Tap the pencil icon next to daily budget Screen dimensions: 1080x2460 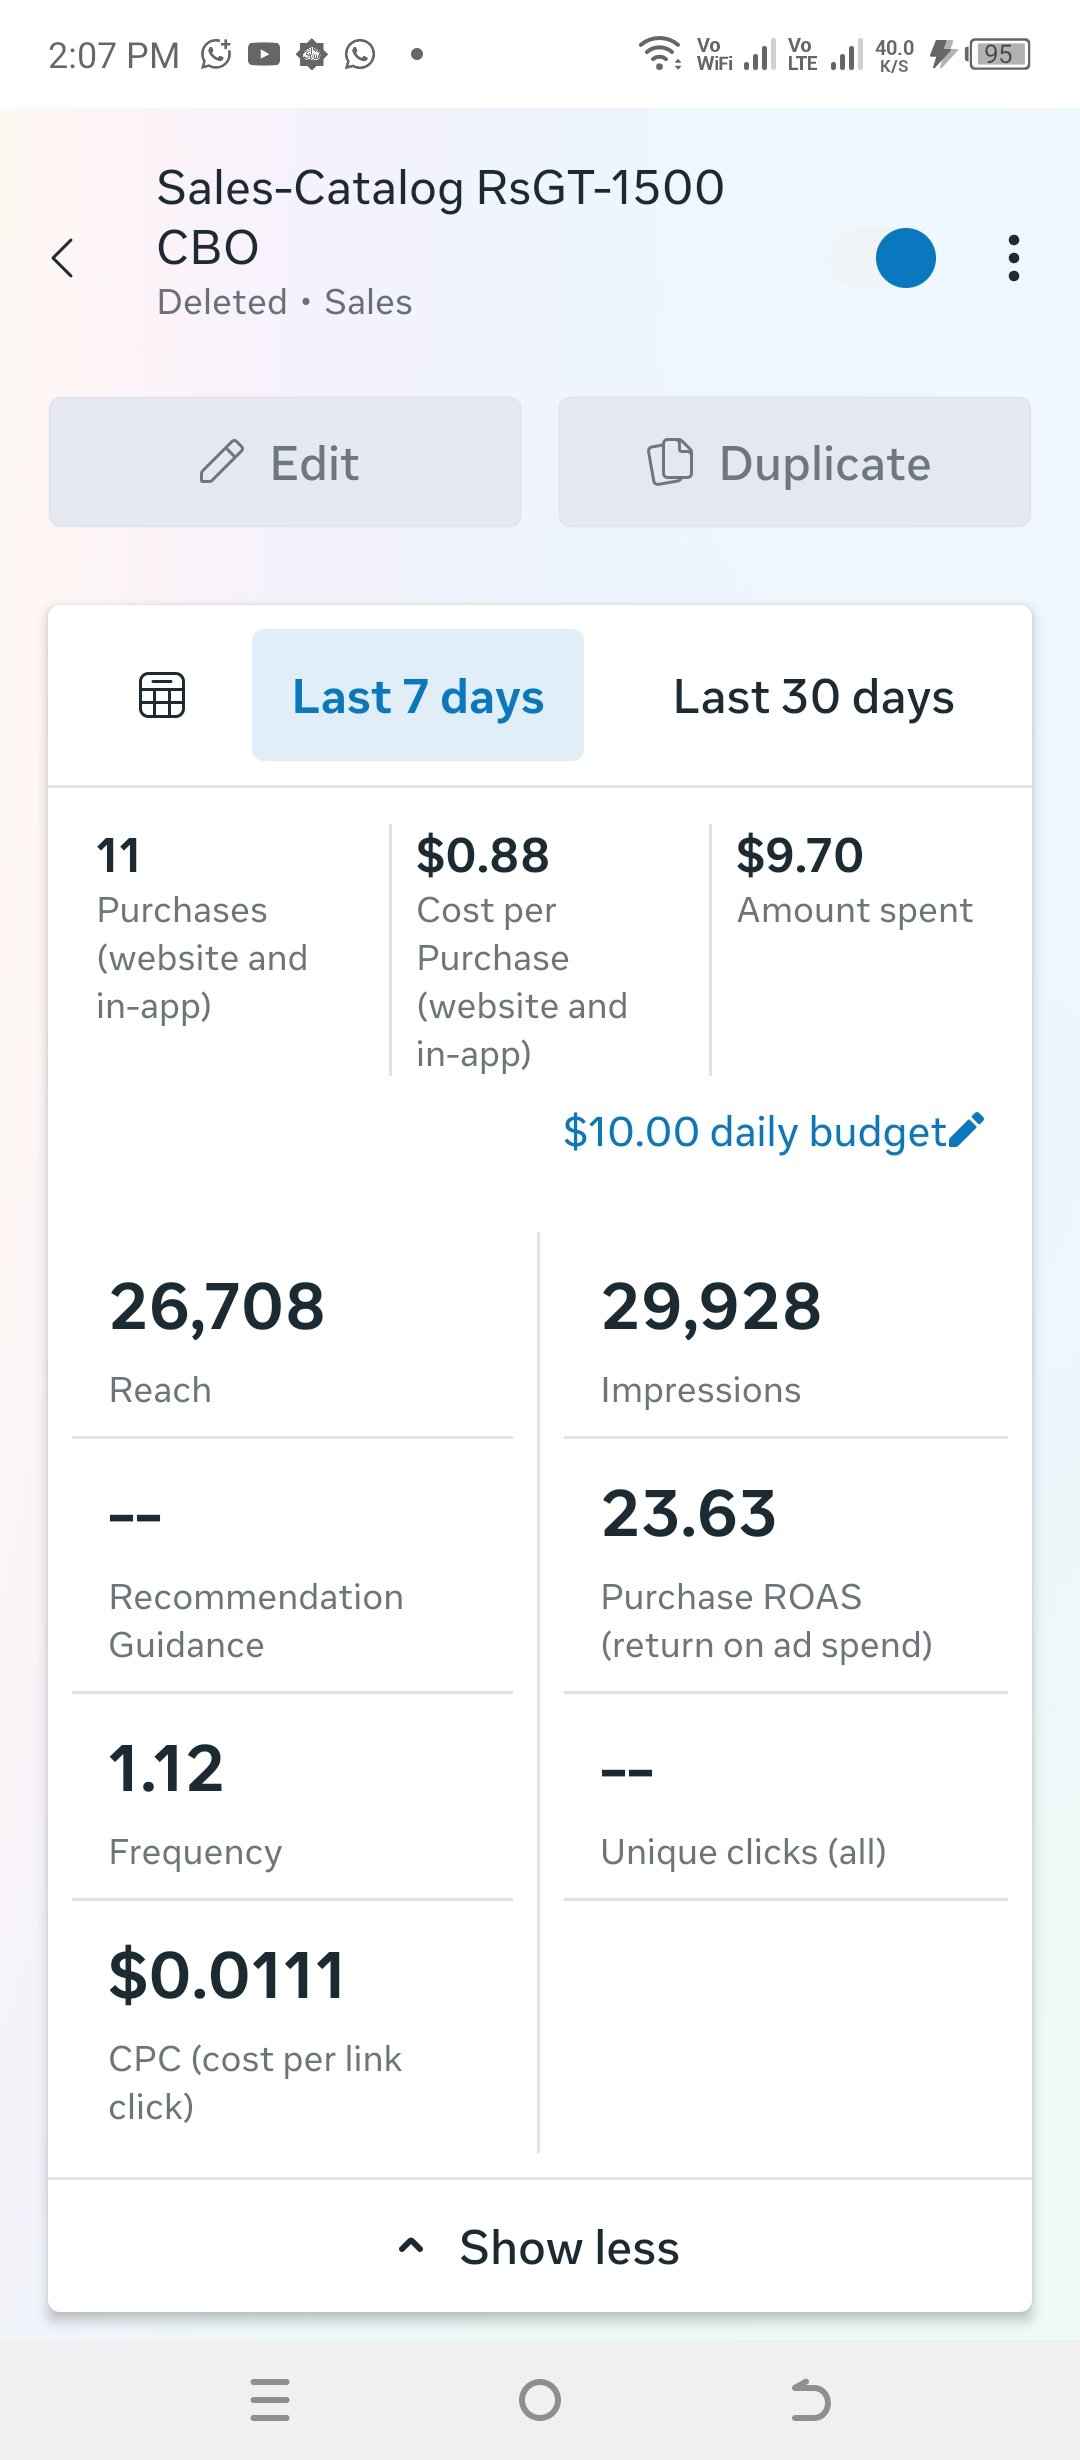(967, 1130)
